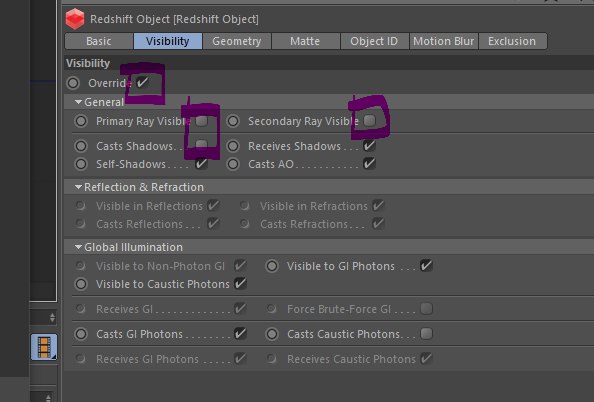Uncheck Visible to Caustic Photons checkbox
594x402 pixels.
pos(240,284)
